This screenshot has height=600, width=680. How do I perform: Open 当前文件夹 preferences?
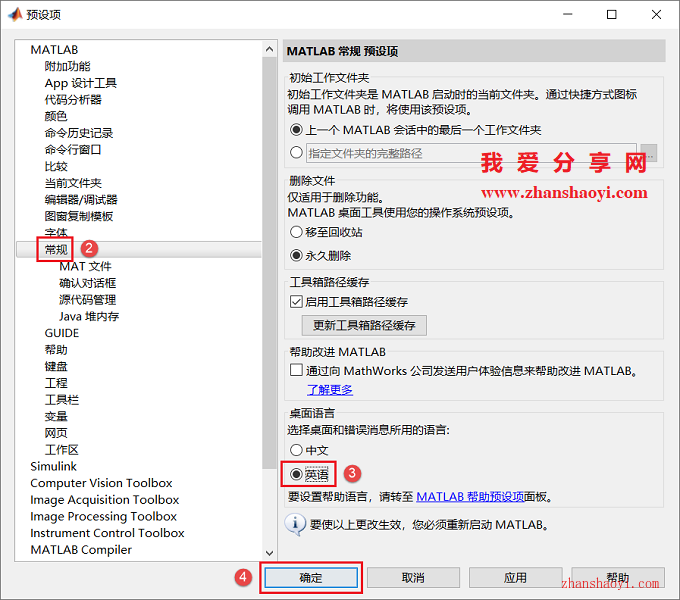[73, 183]
